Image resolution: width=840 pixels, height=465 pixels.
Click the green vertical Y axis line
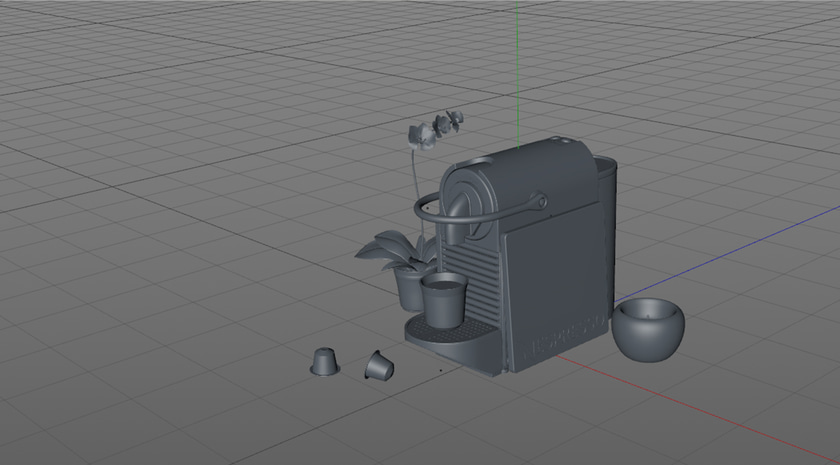pyautogui.click(x=518, y=60)
